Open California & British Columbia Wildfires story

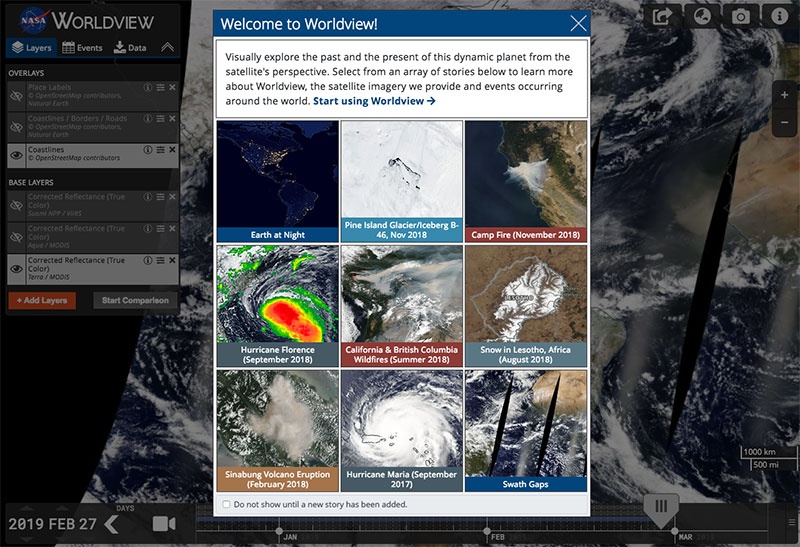coord(402,306)
